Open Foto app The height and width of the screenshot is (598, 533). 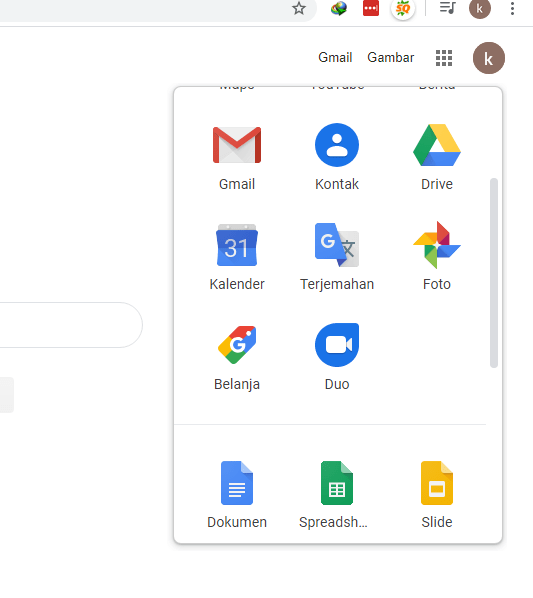pyautogui.click(x=437, y=257)
